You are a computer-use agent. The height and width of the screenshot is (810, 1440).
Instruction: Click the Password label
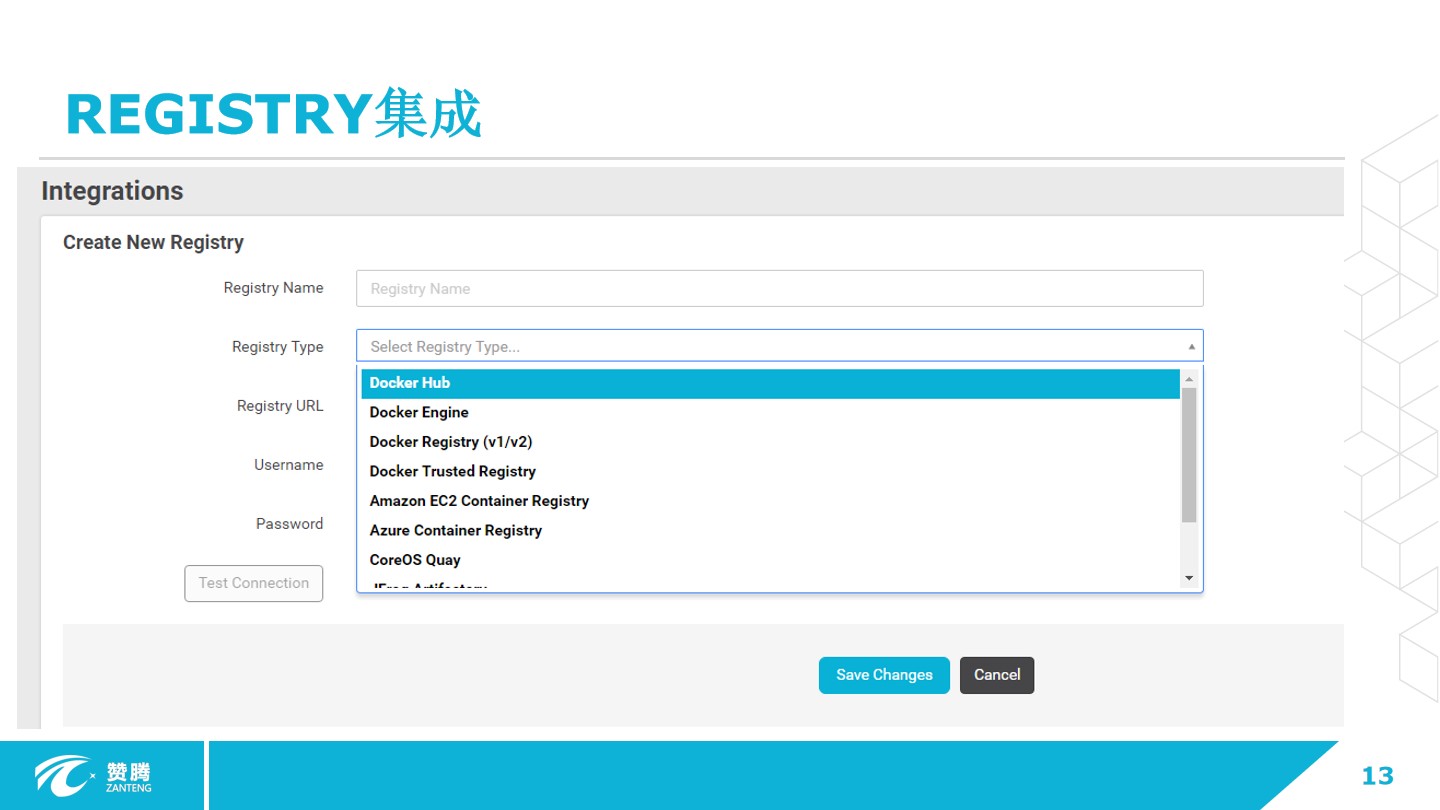(x=289, y=524)
